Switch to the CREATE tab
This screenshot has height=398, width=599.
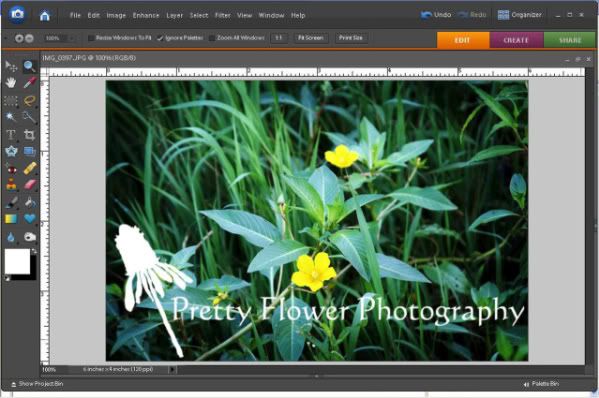pyautogui.click(x=516, y=40)
